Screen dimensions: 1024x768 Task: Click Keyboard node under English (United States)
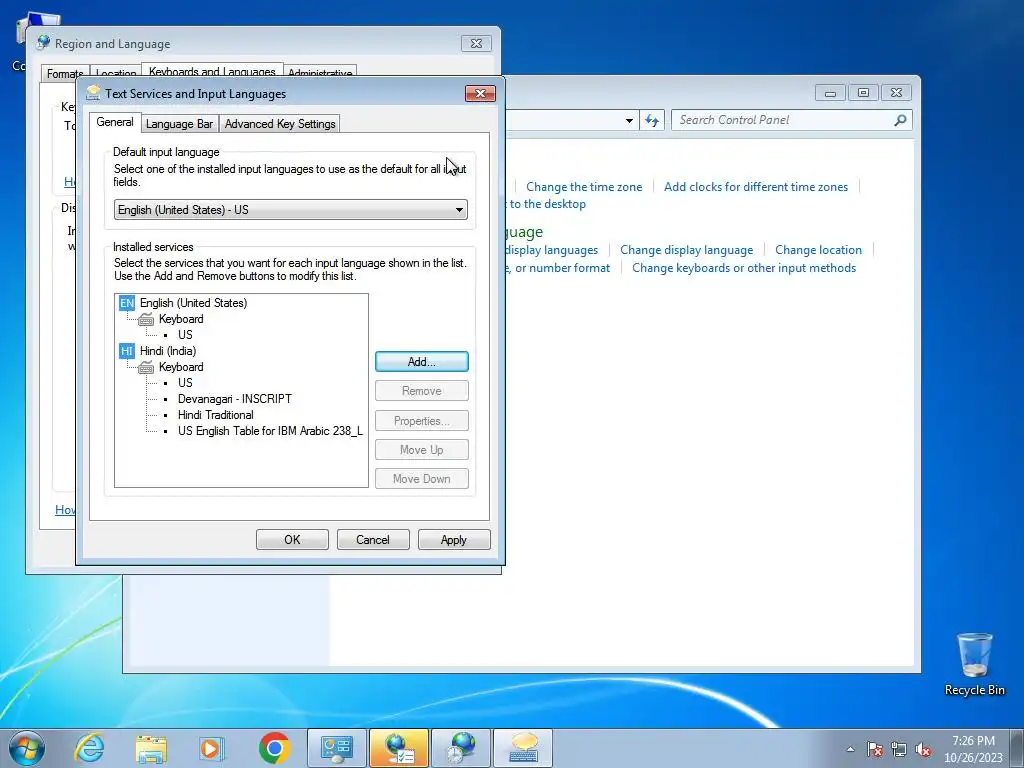pos(181,319)
